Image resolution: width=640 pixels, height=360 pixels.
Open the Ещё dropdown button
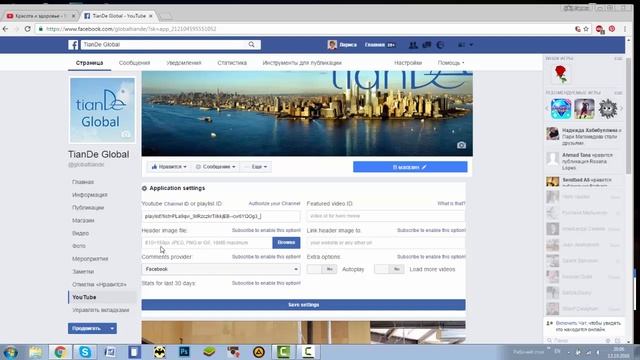pyautogui.click(x=256, y=167)
